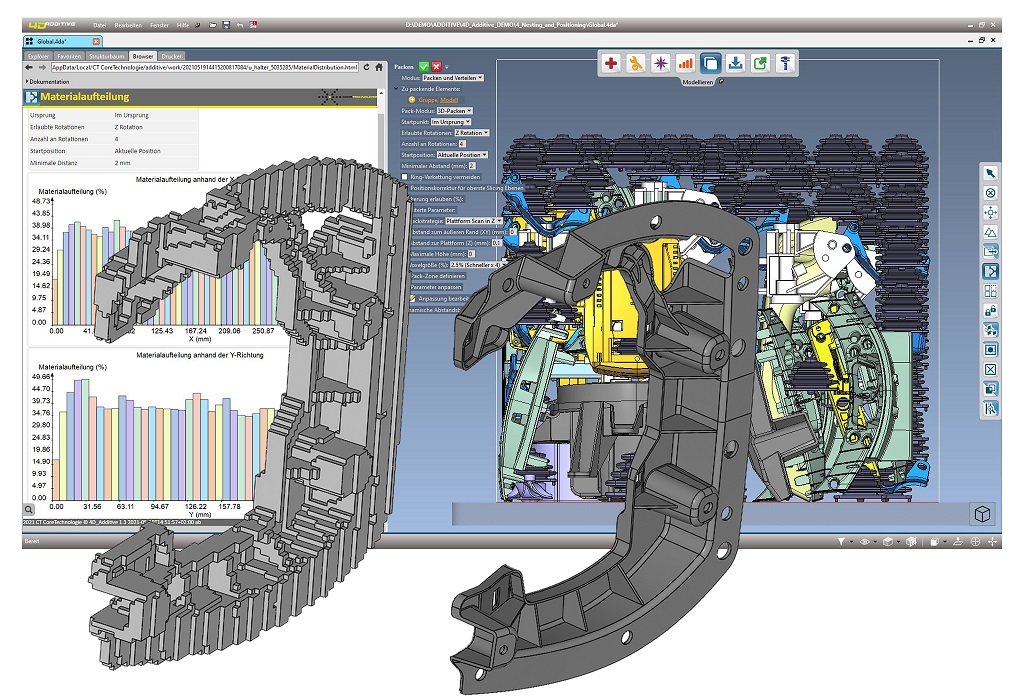Viewport: 1010px width, 700px height.
Task: Click the green export arrow icon
Action: click(x=760, y=63)
